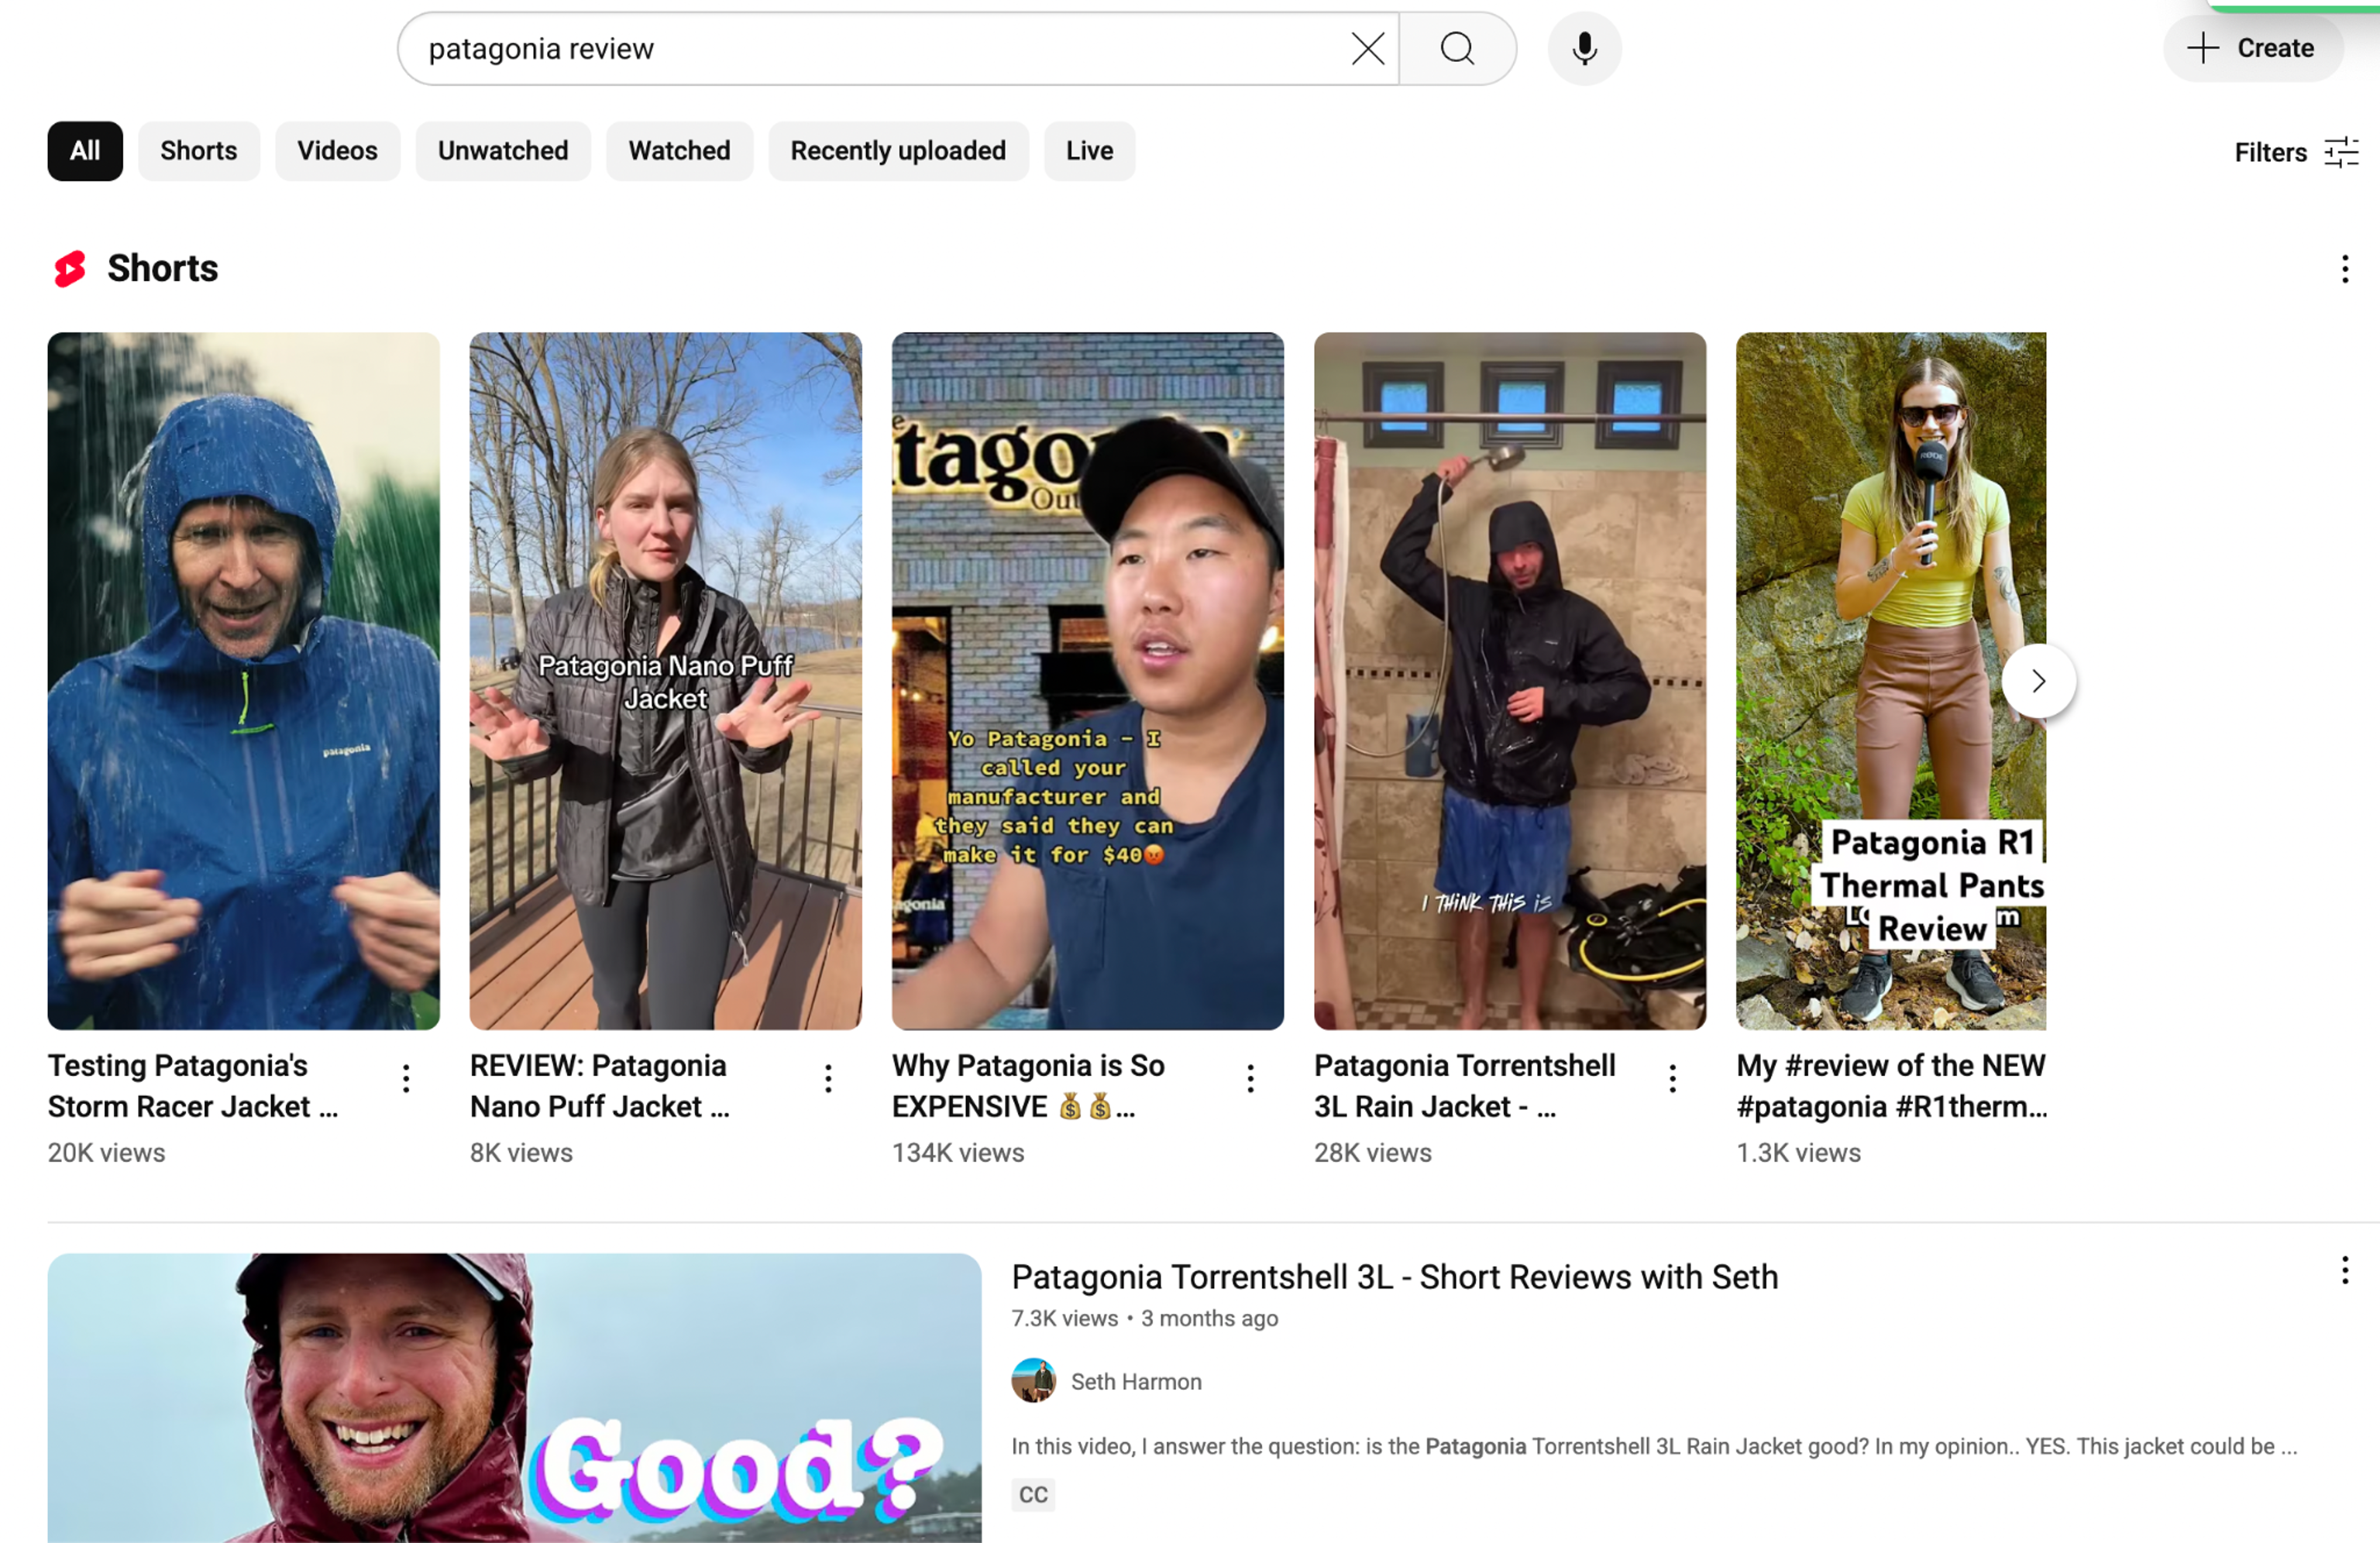The height and width of the screenshot is (1543, 2380).
Task: Click title Why Patagonia is So EXPENSIVE
Action: (x=1028, y=1086)
